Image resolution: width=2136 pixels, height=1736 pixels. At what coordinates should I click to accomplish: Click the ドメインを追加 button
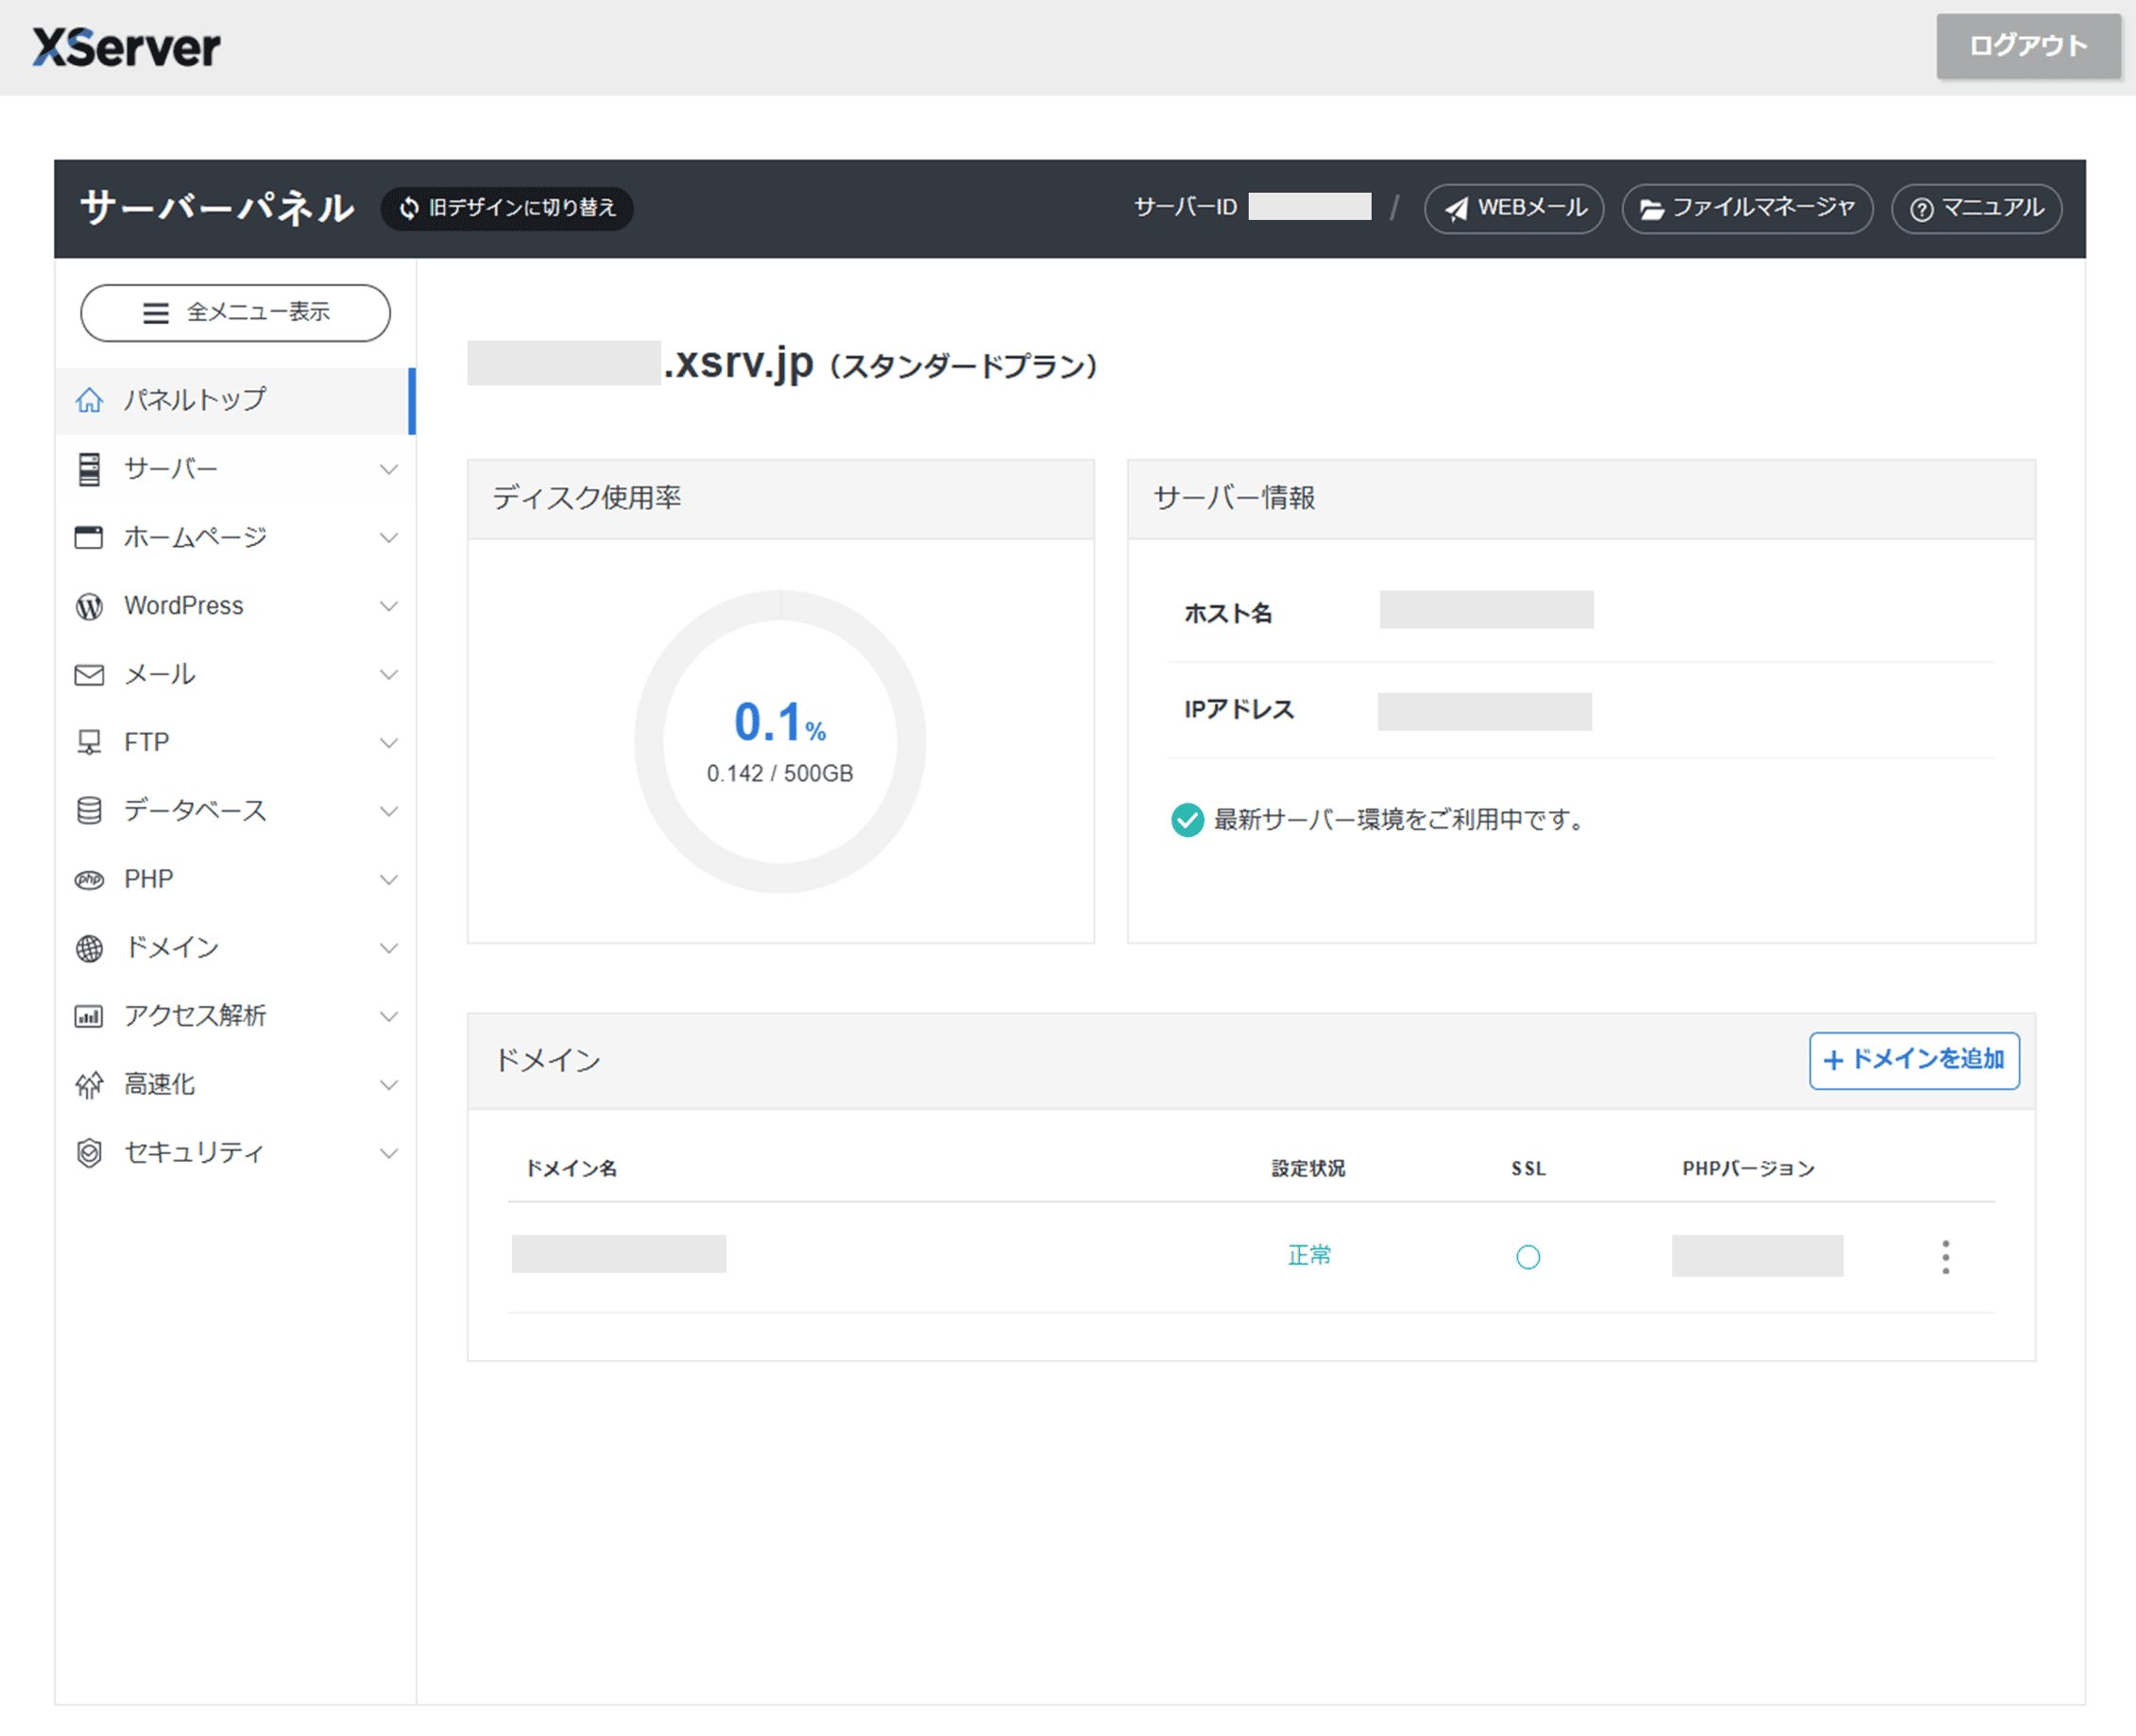1913,1060
